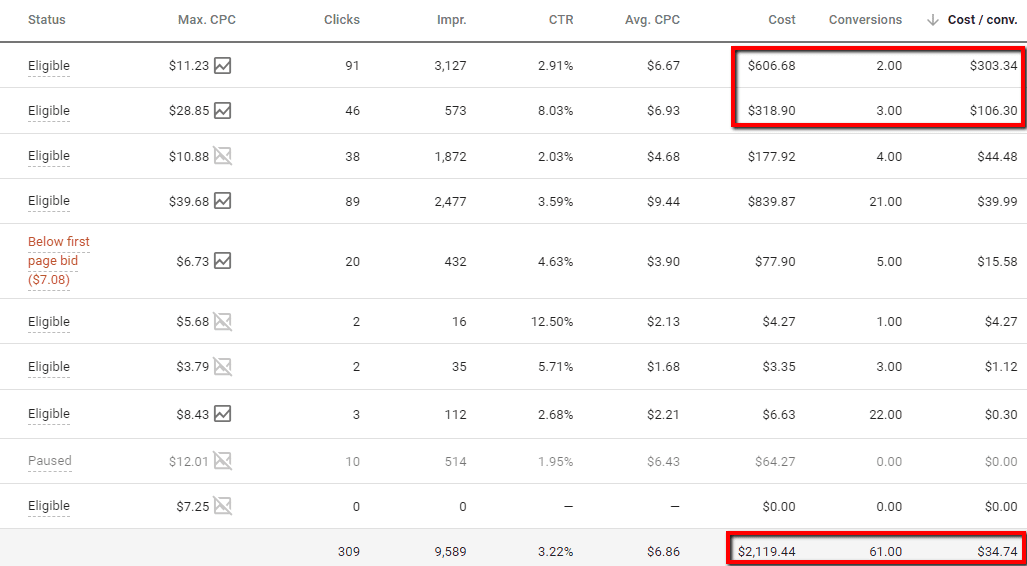
Task: Click the Max. CPC column header
Action: pos(207,20)
